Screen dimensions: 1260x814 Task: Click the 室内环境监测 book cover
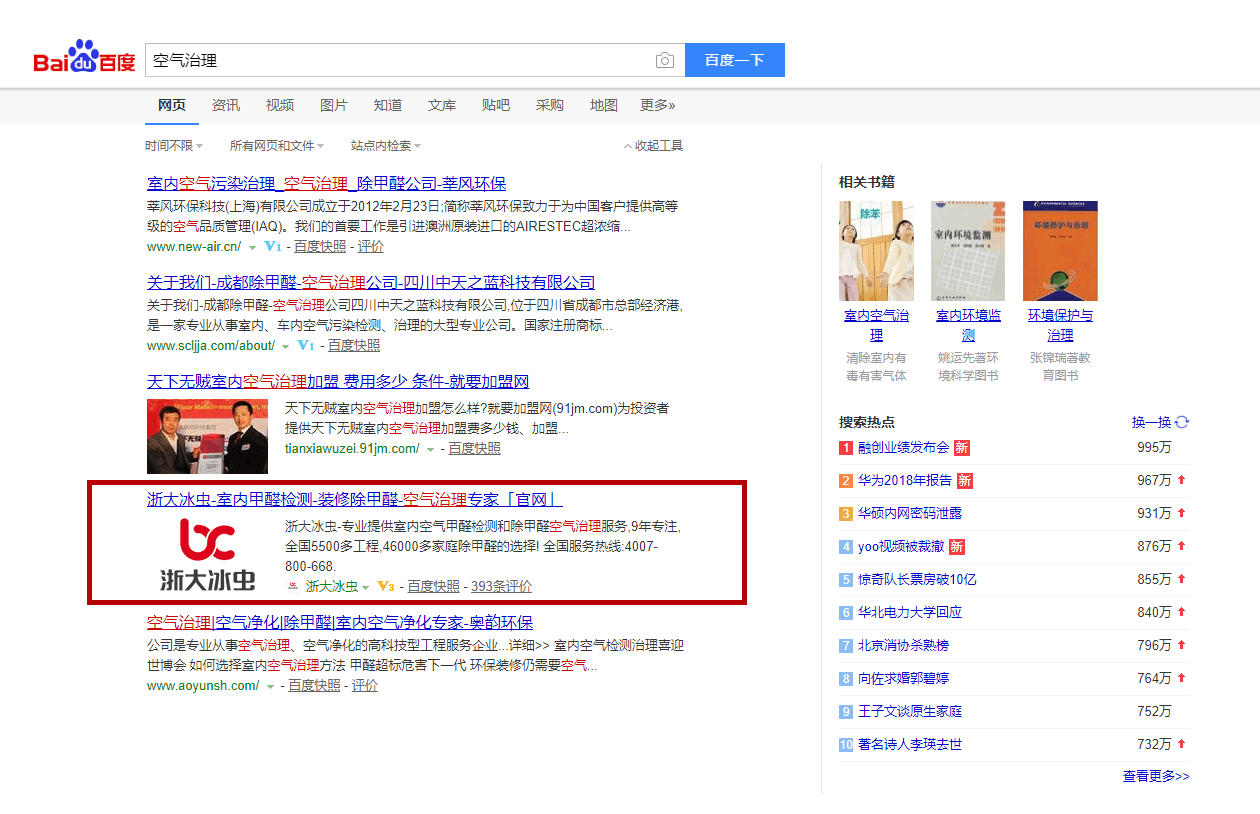click(968, 251)
